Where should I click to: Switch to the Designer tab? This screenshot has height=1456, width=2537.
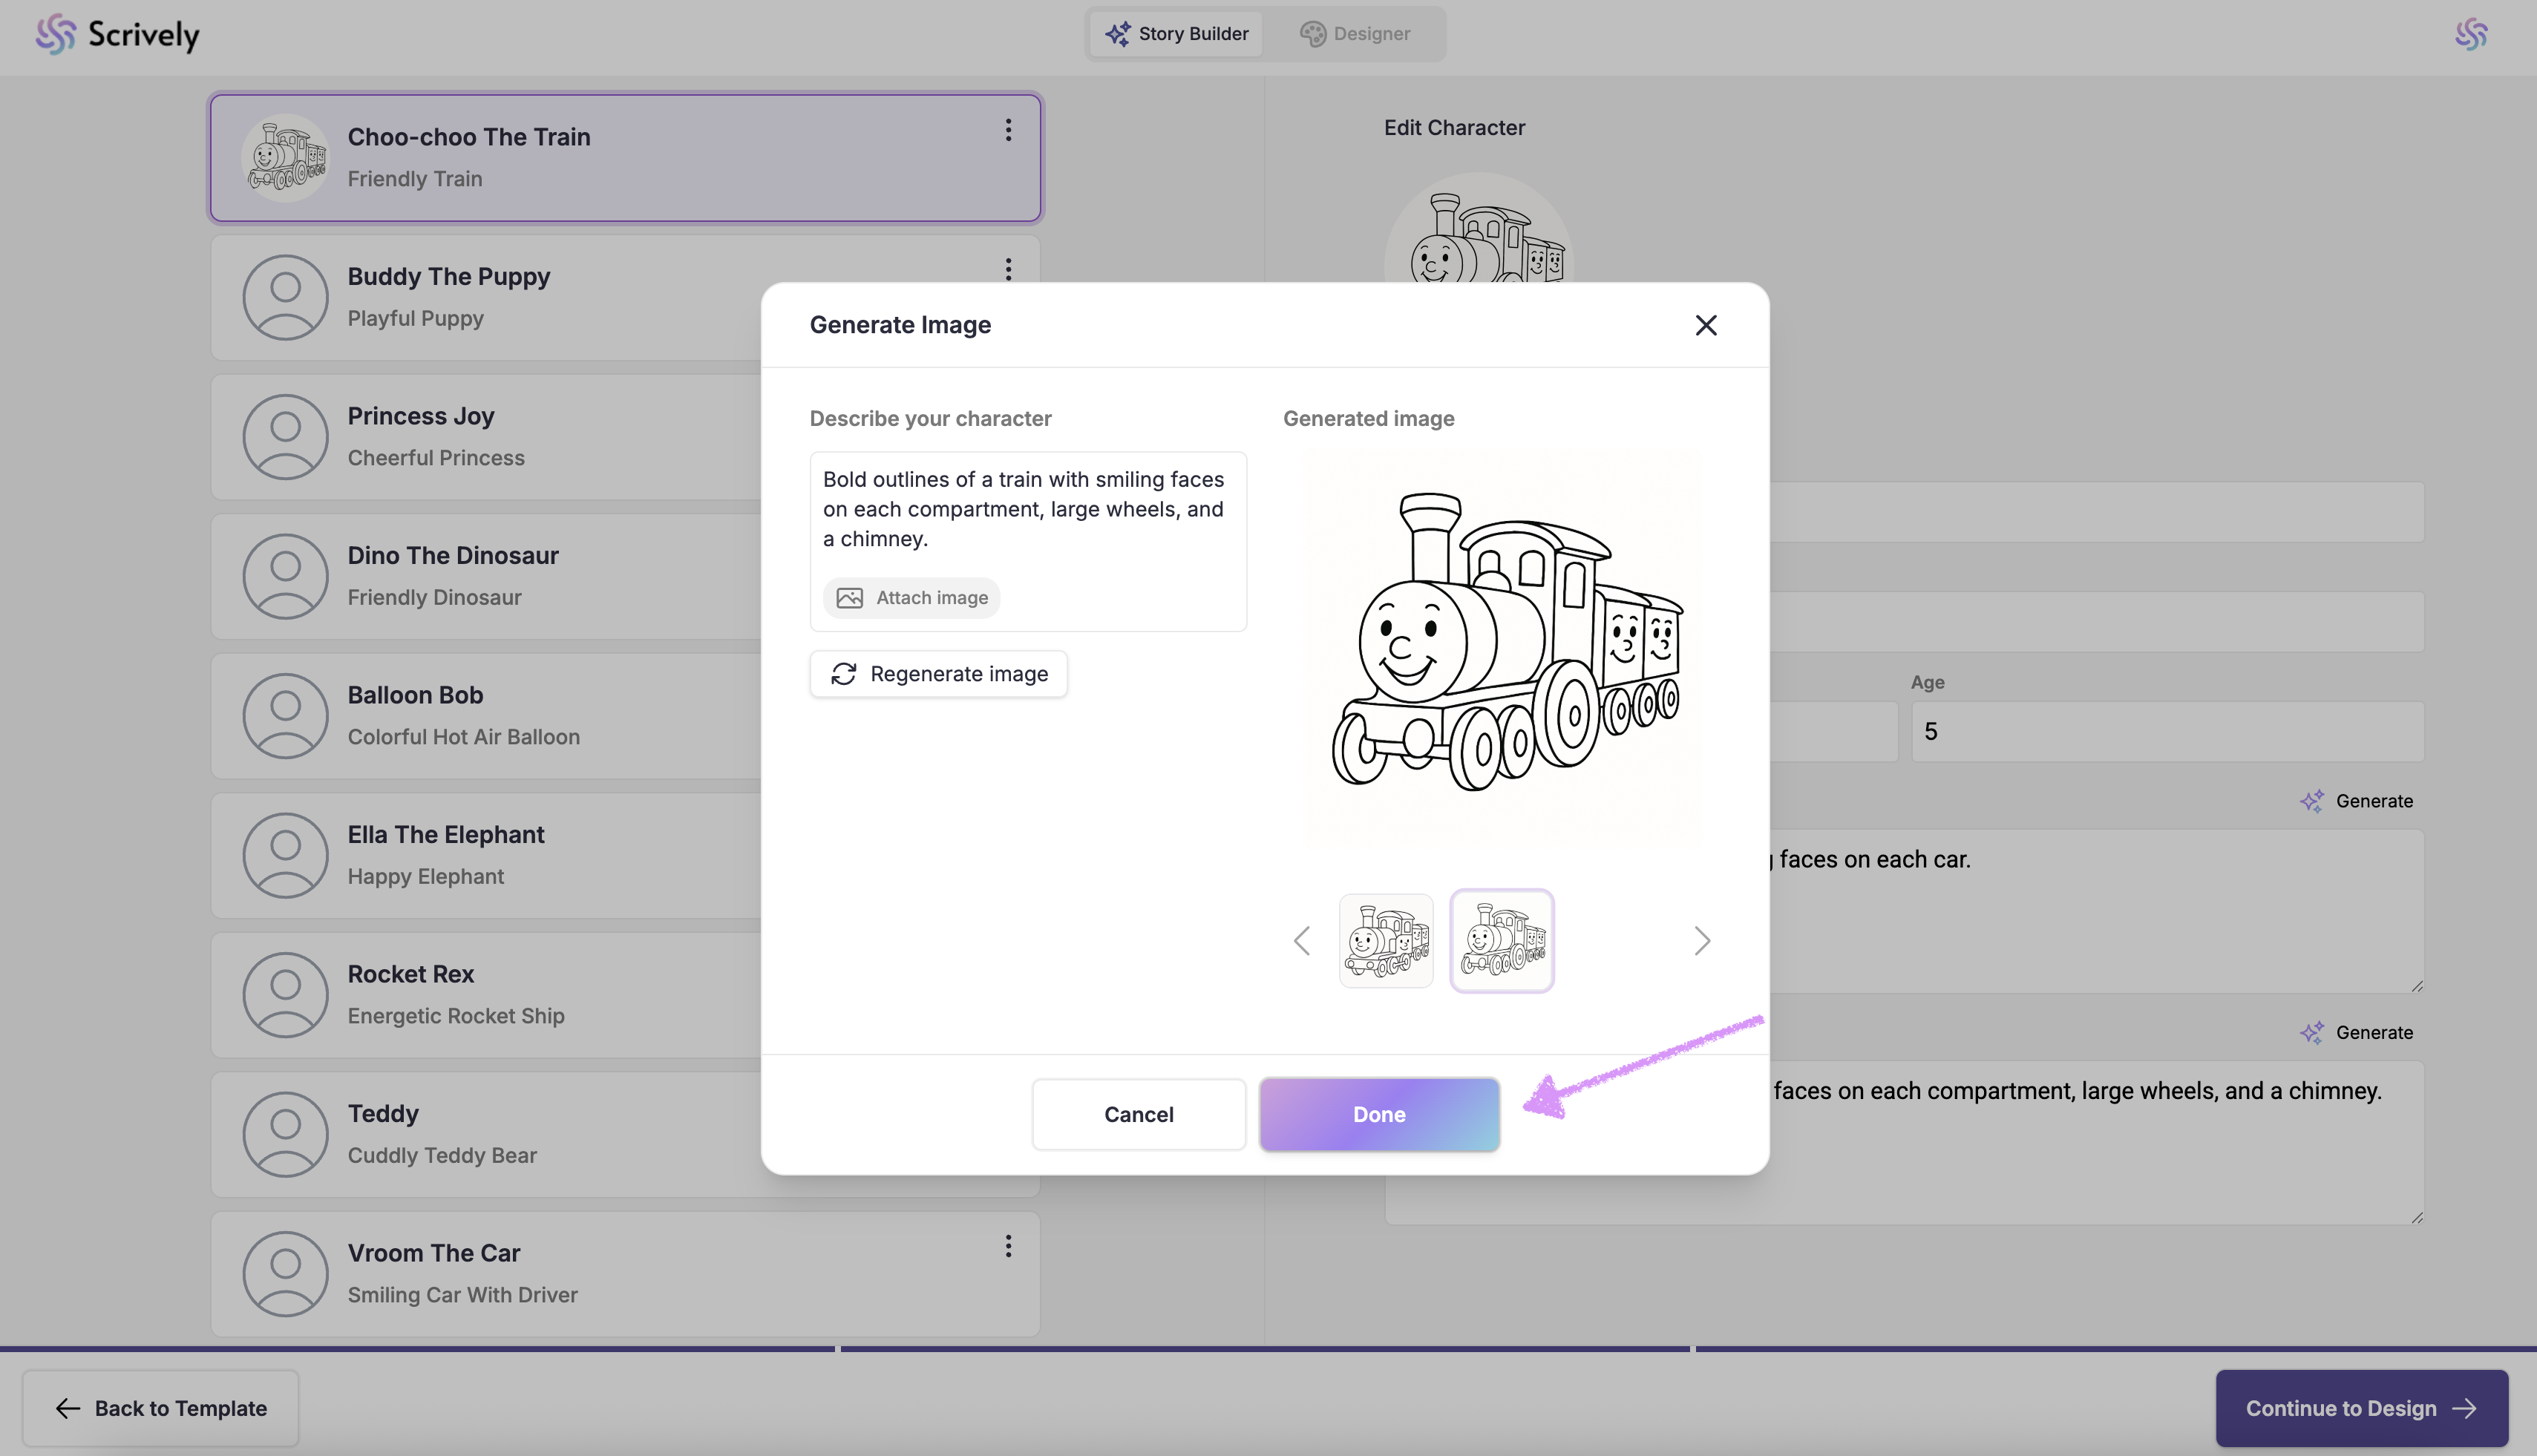pyautogui.click(x=1355, y=34)
